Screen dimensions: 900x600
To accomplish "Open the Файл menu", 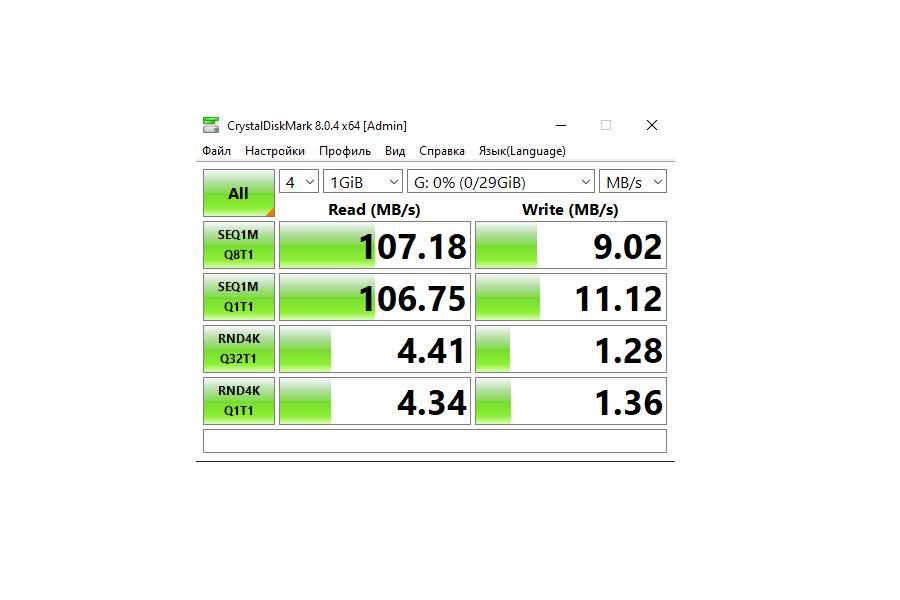I will tap(216, 150).
